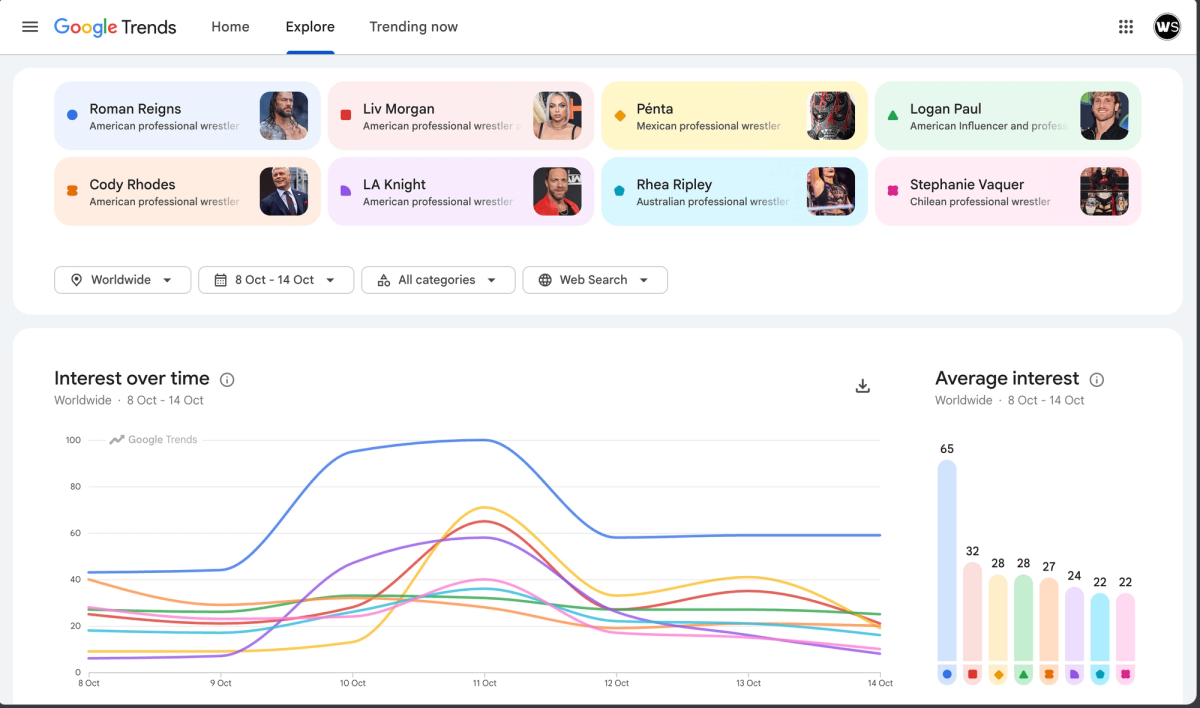This screenshot has width=1200, height=708.
Task: Click orange marker beside Cody Rhodes
Action: [x=72, y=190]
